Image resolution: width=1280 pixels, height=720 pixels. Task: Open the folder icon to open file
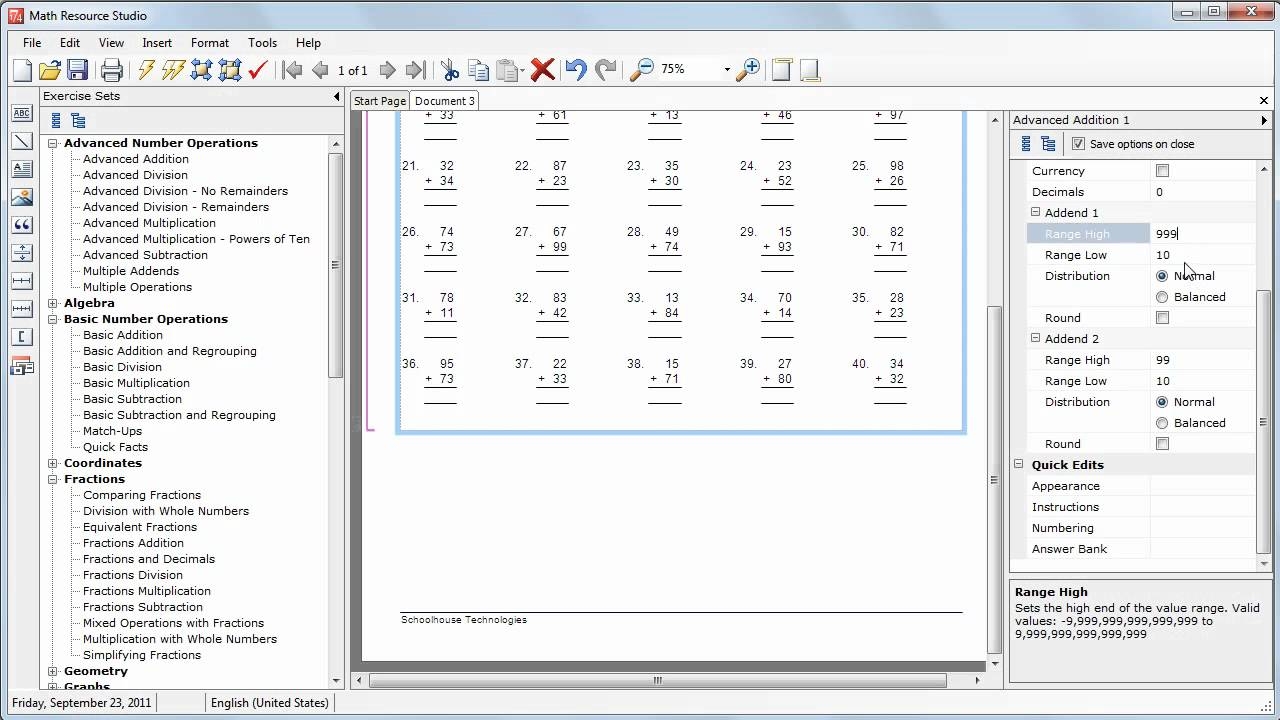[x=50, y=70]
